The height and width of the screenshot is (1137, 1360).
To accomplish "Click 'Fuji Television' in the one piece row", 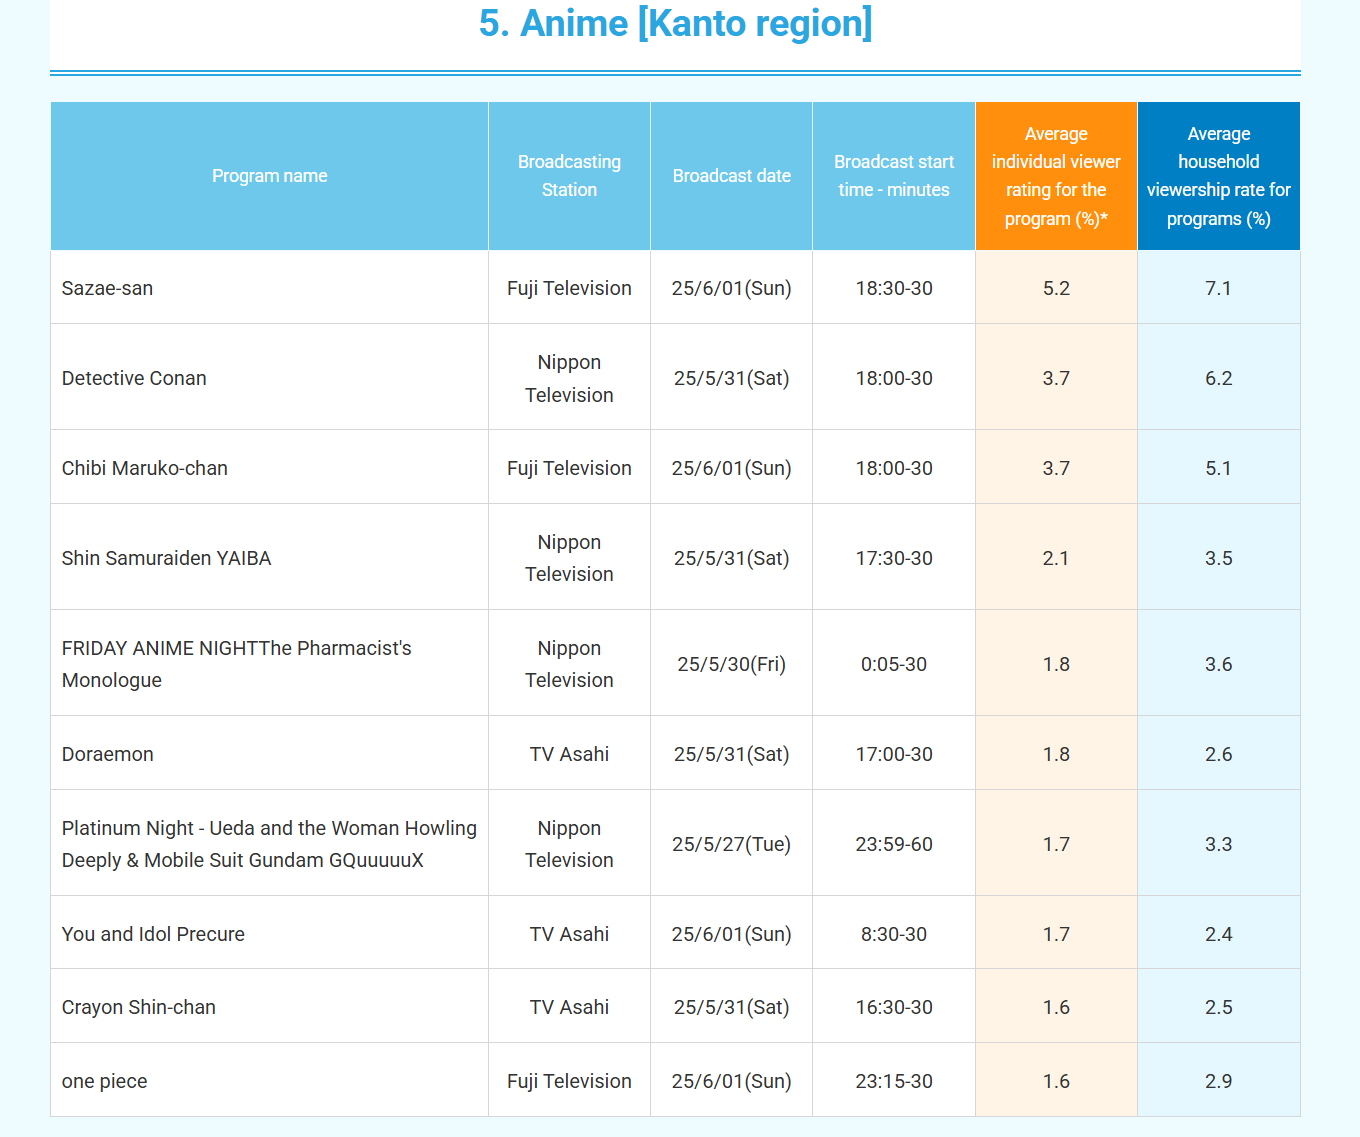I will click(x=569, y=1081).
